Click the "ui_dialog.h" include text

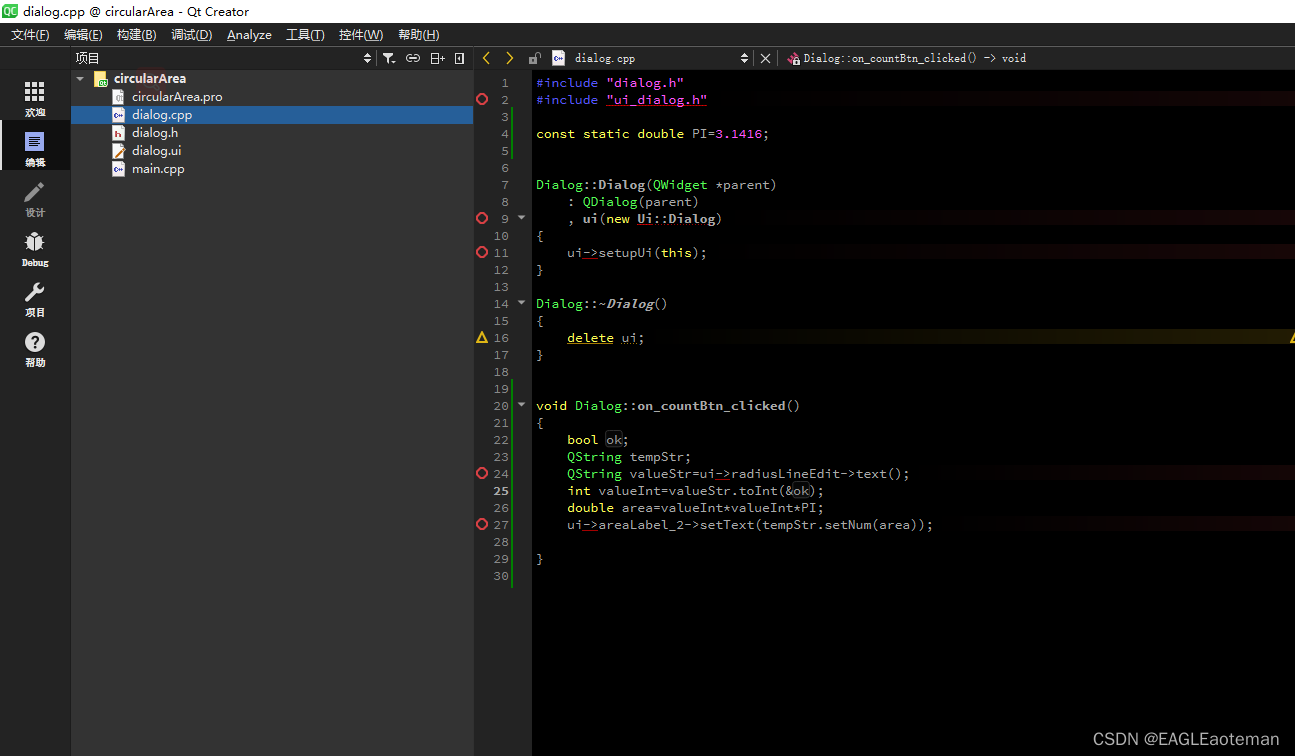click(x=656, y=100)
